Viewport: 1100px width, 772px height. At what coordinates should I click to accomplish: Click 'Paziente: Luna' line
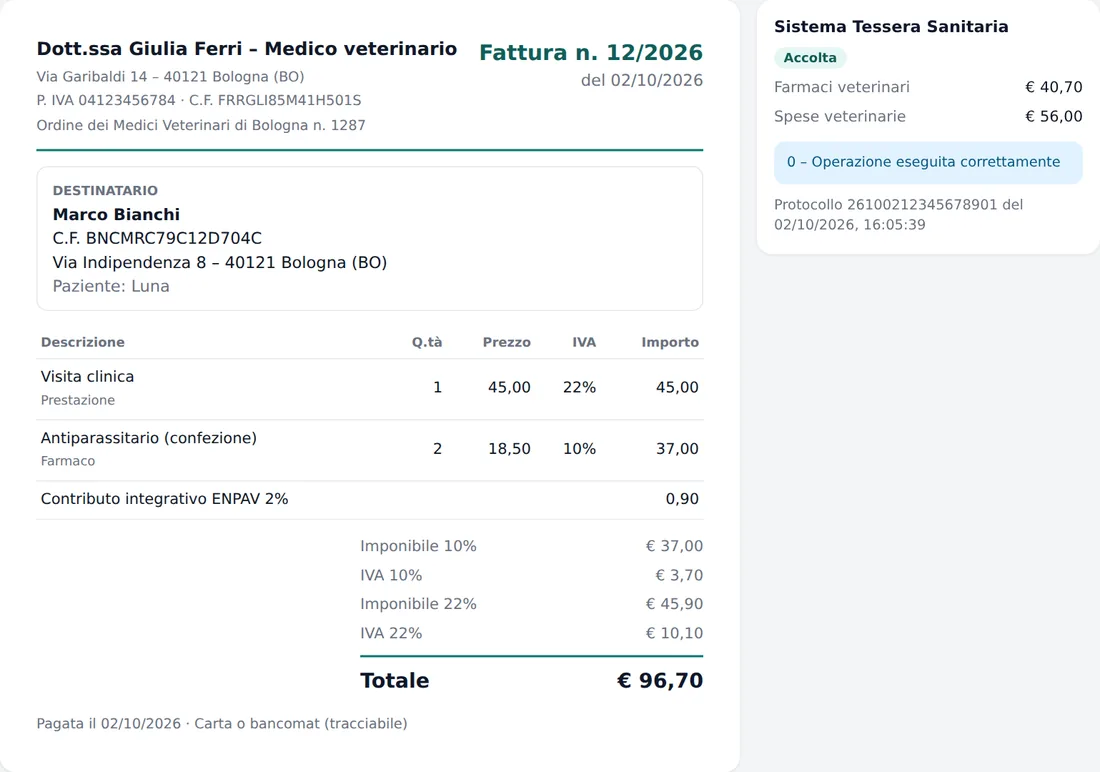111,286
